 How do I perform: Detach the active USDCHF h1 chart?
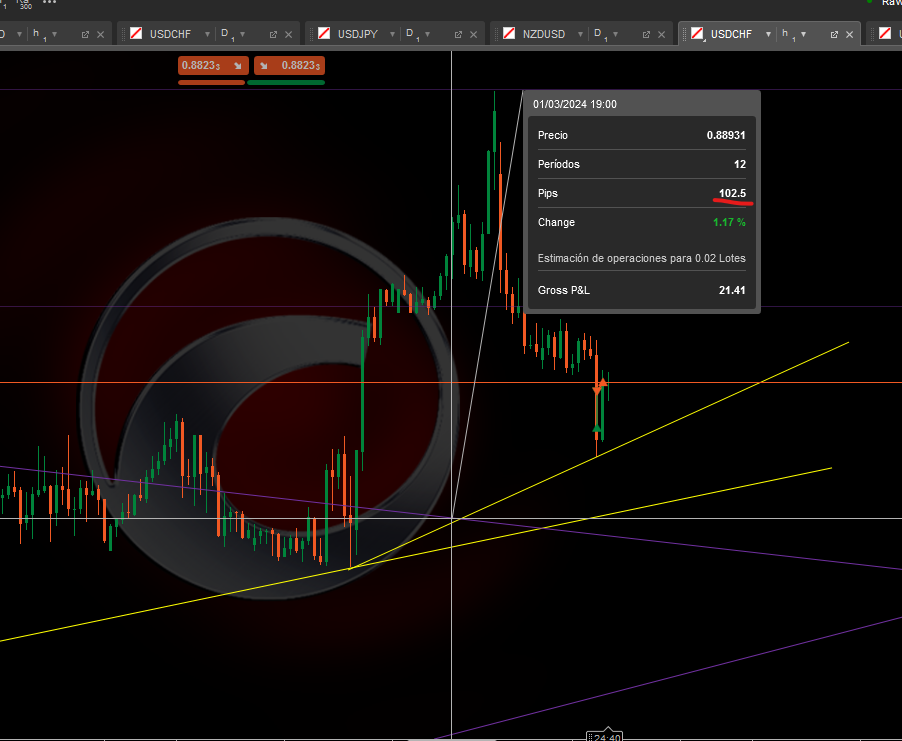[834, 35]
